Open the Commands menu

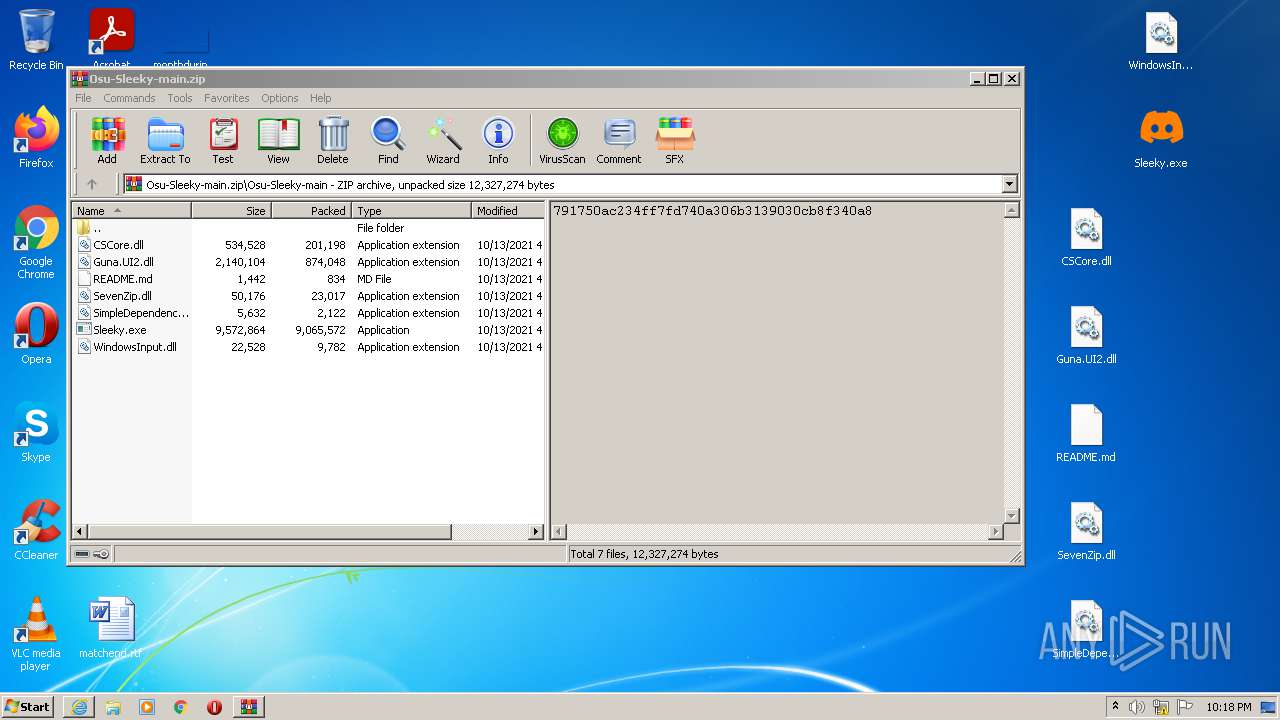click(x=129, y=98)
